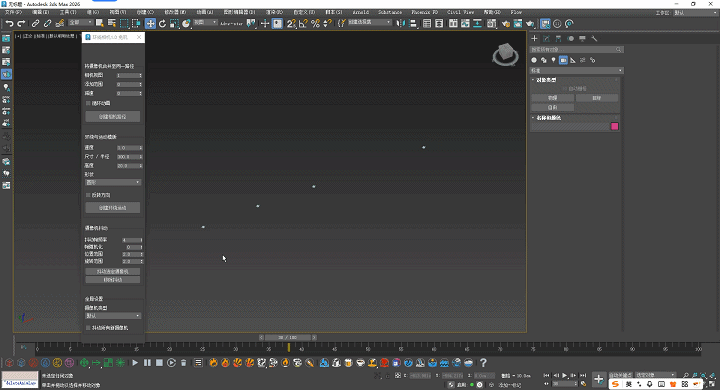Screen dimensions: 720x390
Task: Click the 目标 camera button
Action: pos(596,98)
